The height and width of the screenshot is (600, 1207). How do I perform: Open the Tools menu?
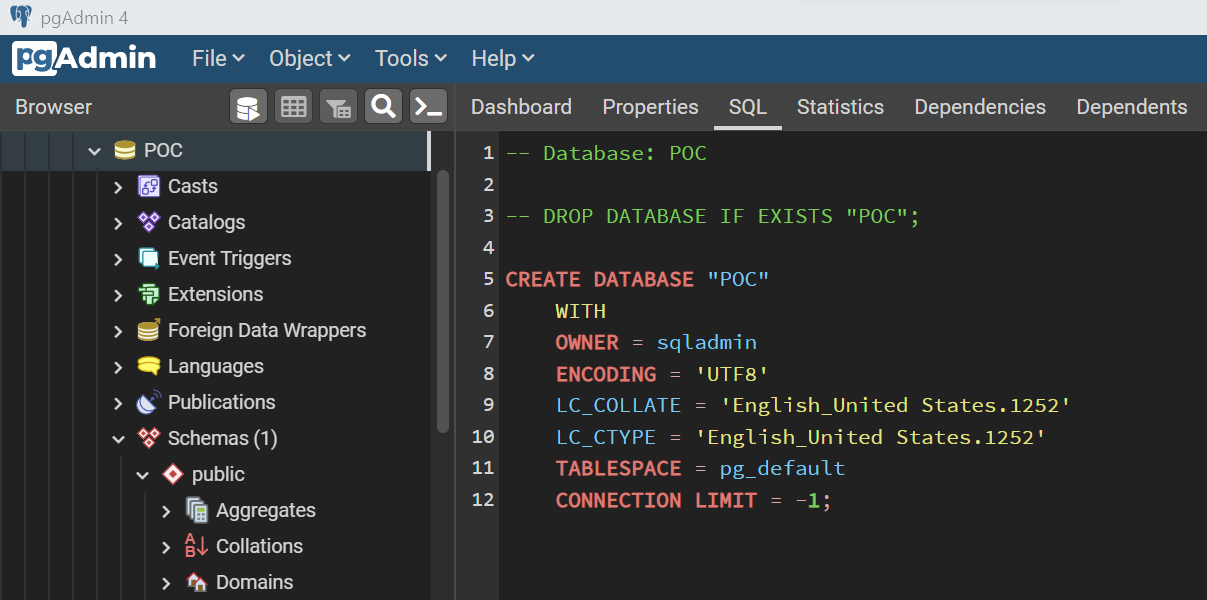point(411,59)
